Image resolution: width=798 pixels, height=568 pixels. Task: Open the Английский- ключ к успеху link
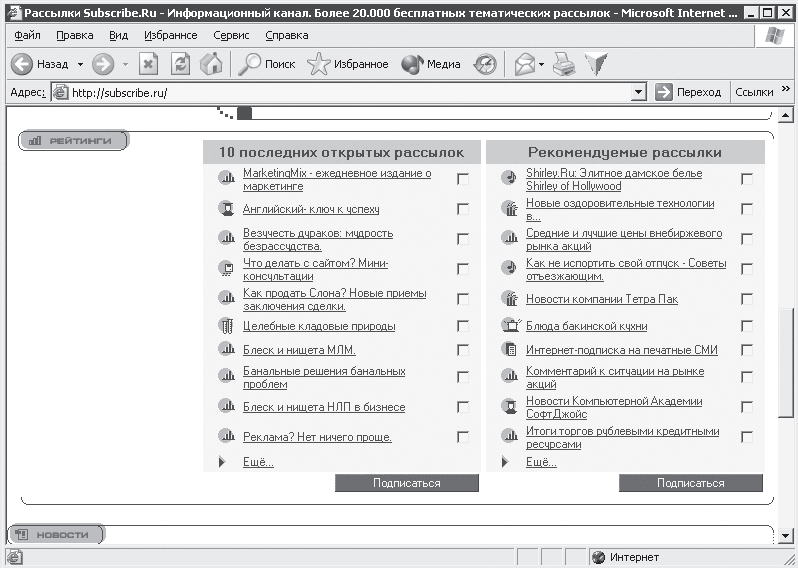(x=310, y=210)
